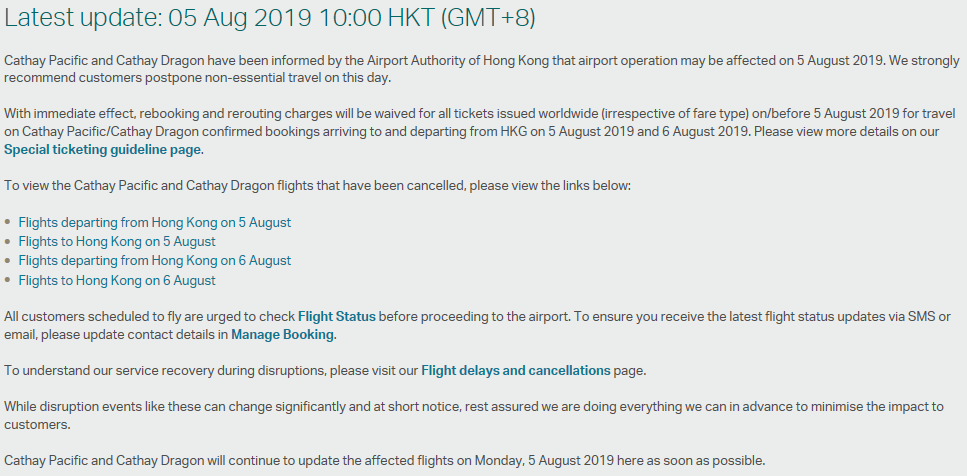This screenshot has height=476, width=967.
Task: Click the Airport Authority of Hong Kong paragraph
Action: click(482, 69)
